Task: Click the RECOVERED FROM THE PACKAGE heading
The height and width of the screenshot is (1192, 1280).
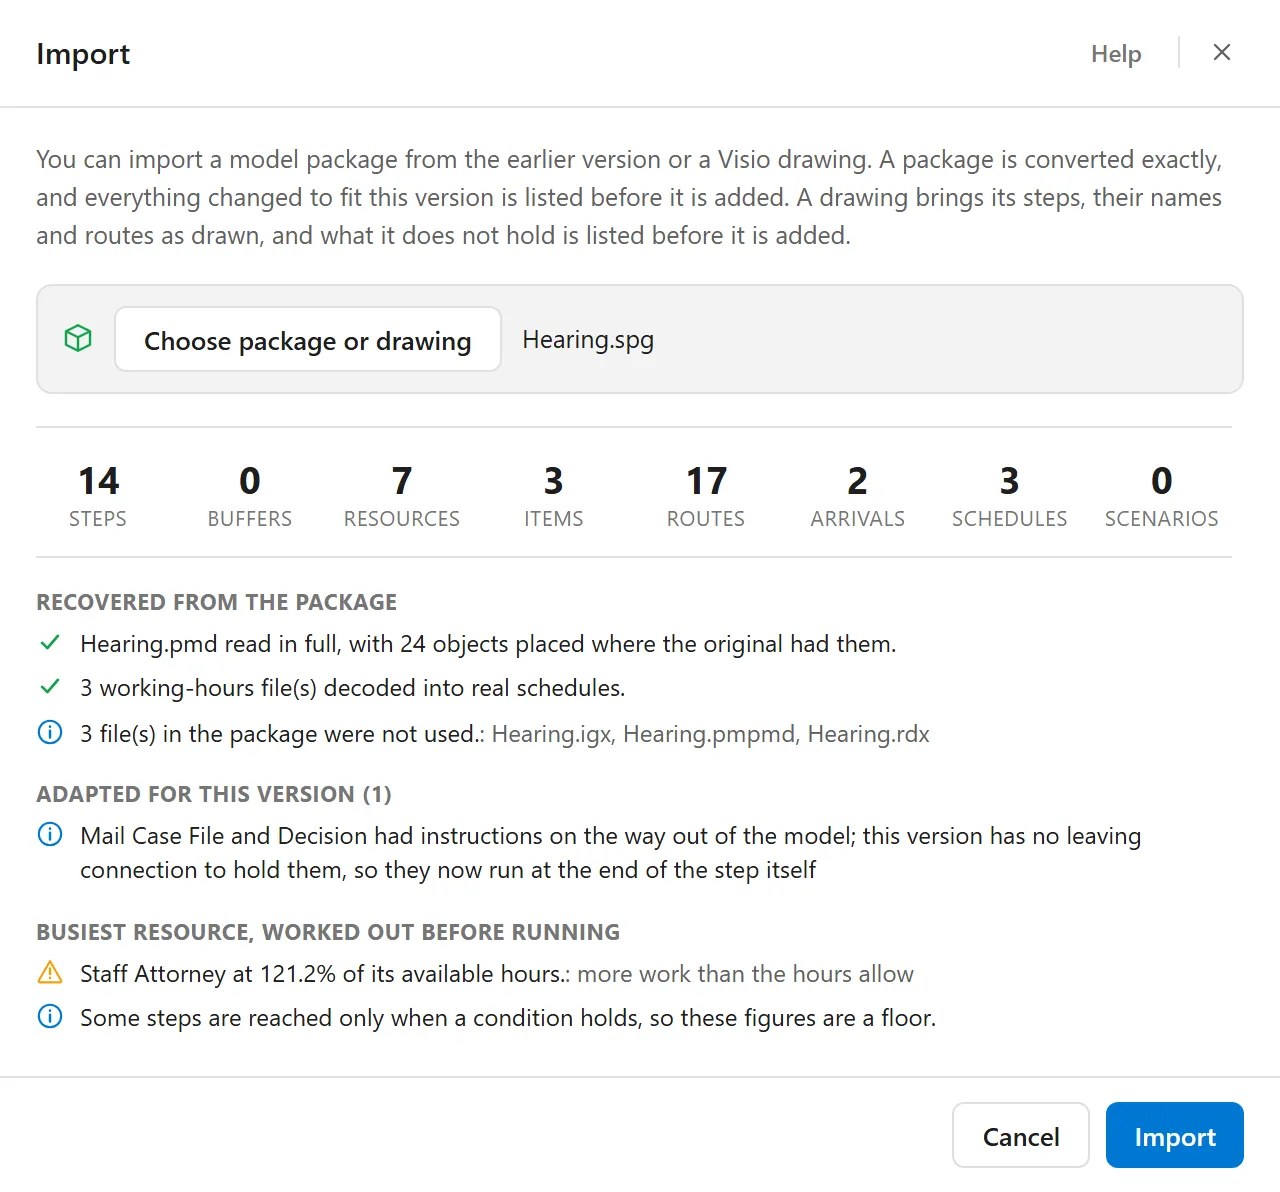Action: 217,602
